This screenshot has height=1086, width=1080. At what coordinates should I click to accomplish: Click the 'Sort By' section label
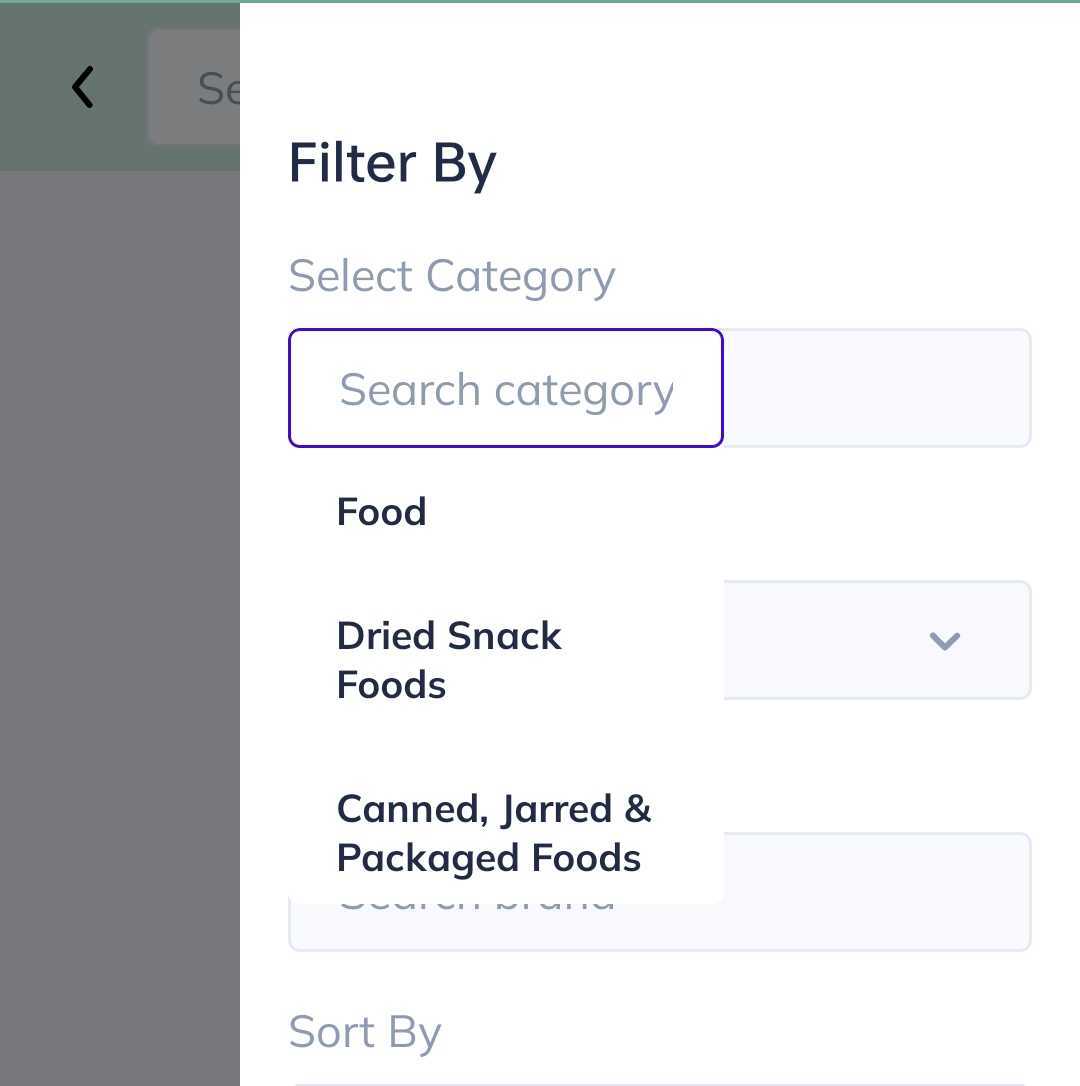pyautogui.click(x=364, y=1032)
